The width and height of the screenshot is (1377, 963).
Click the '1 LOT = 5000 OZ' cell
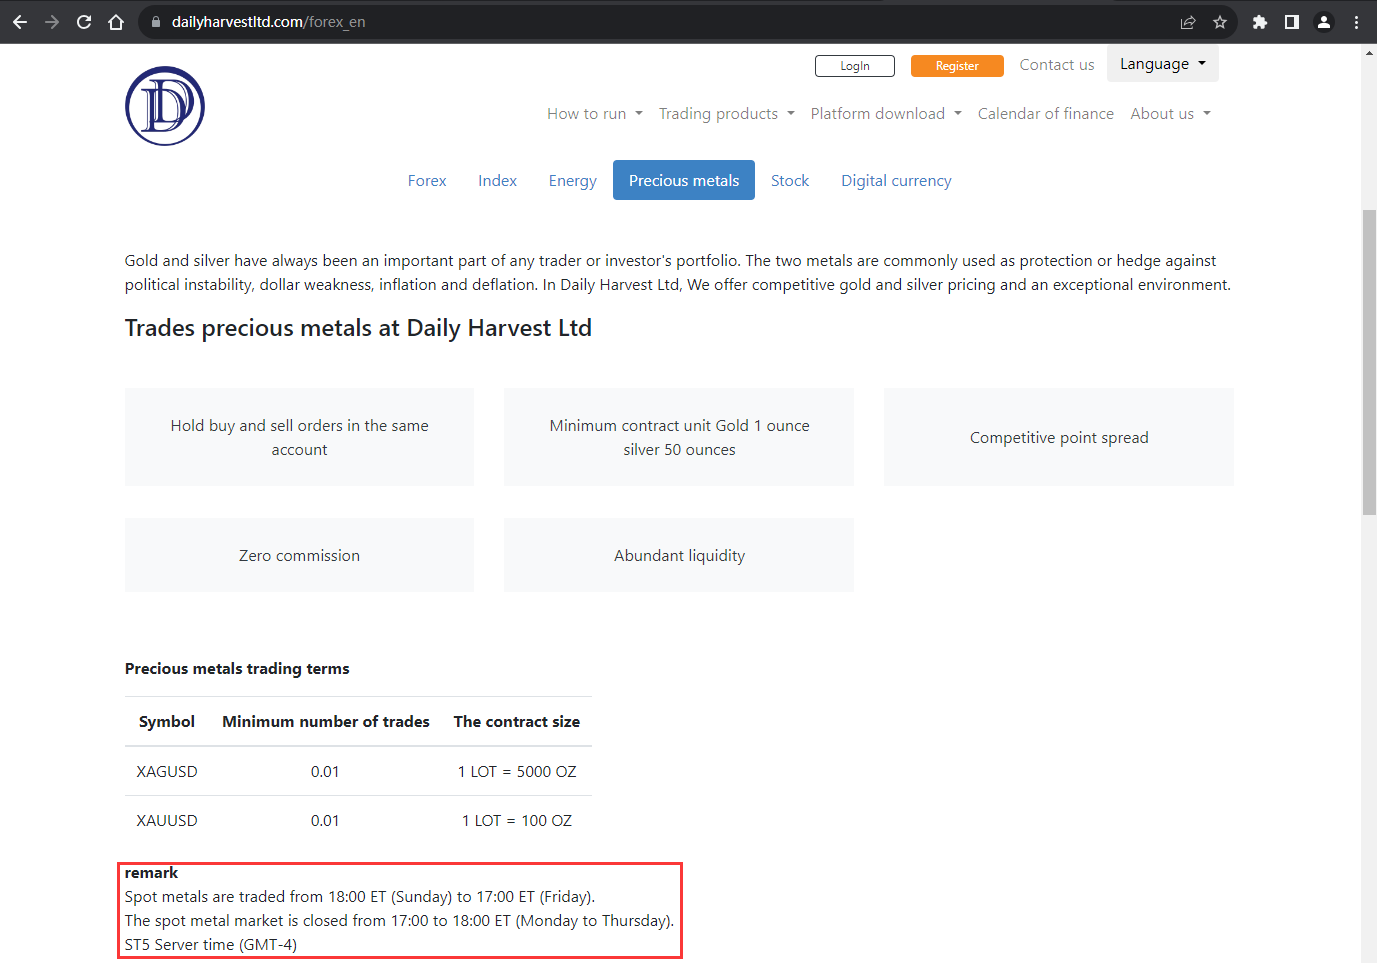click(x=517, y=771)
